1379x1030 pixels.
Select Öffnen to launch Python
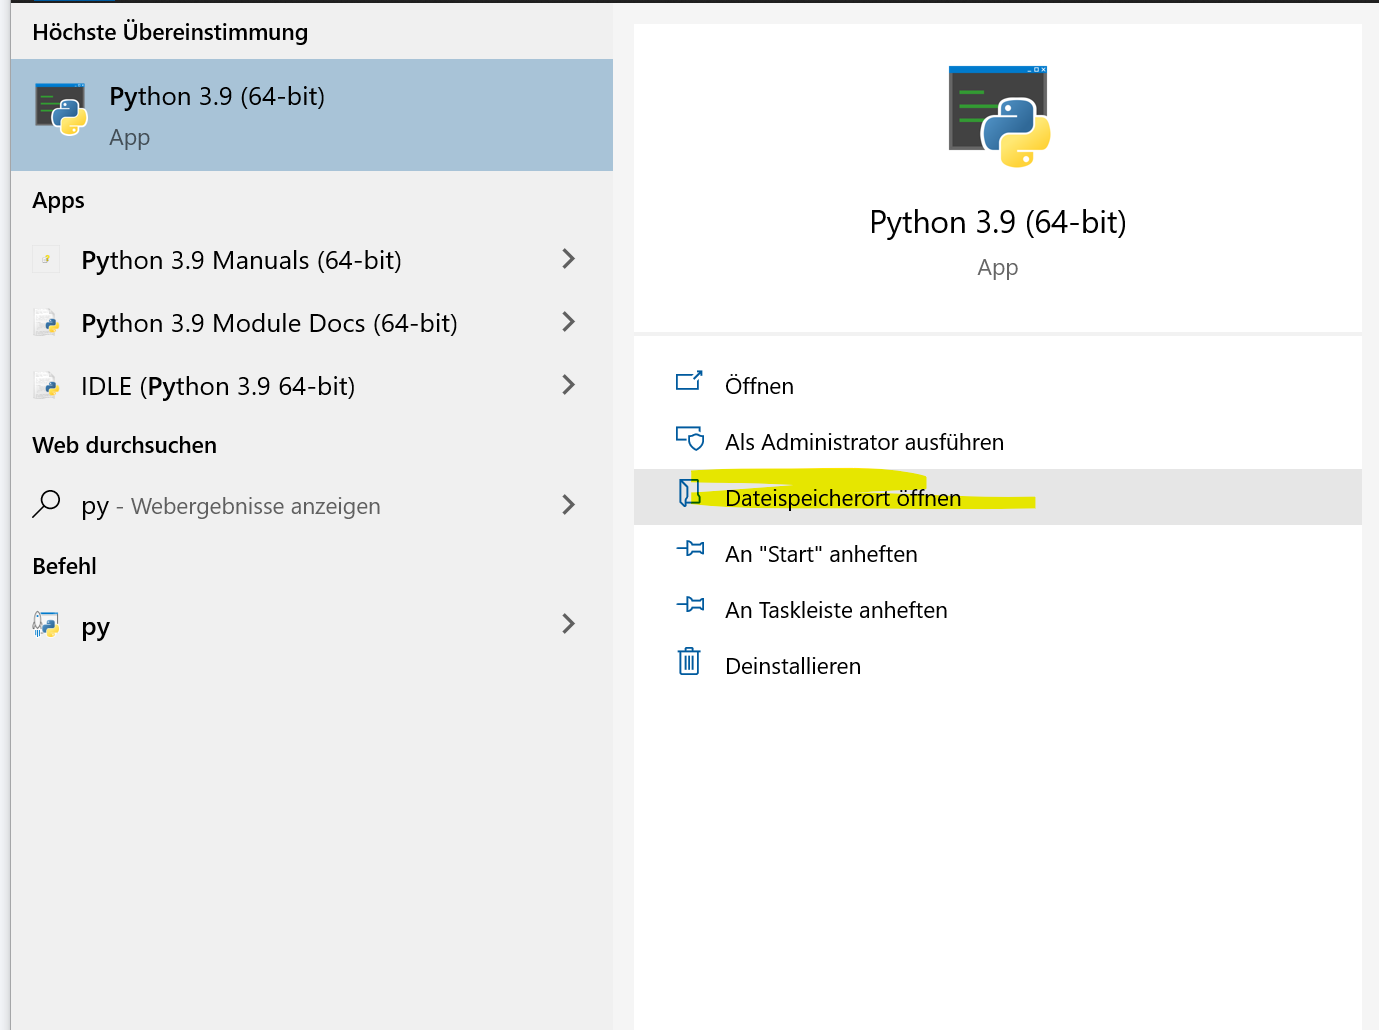(759, 386)
